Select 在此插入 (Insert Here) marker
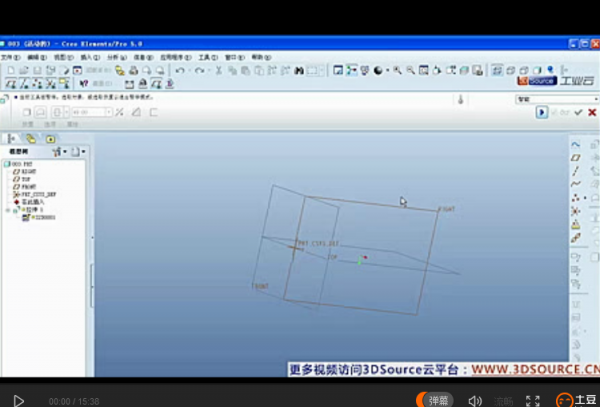The image size is (600, 407). tap(29, 202)
